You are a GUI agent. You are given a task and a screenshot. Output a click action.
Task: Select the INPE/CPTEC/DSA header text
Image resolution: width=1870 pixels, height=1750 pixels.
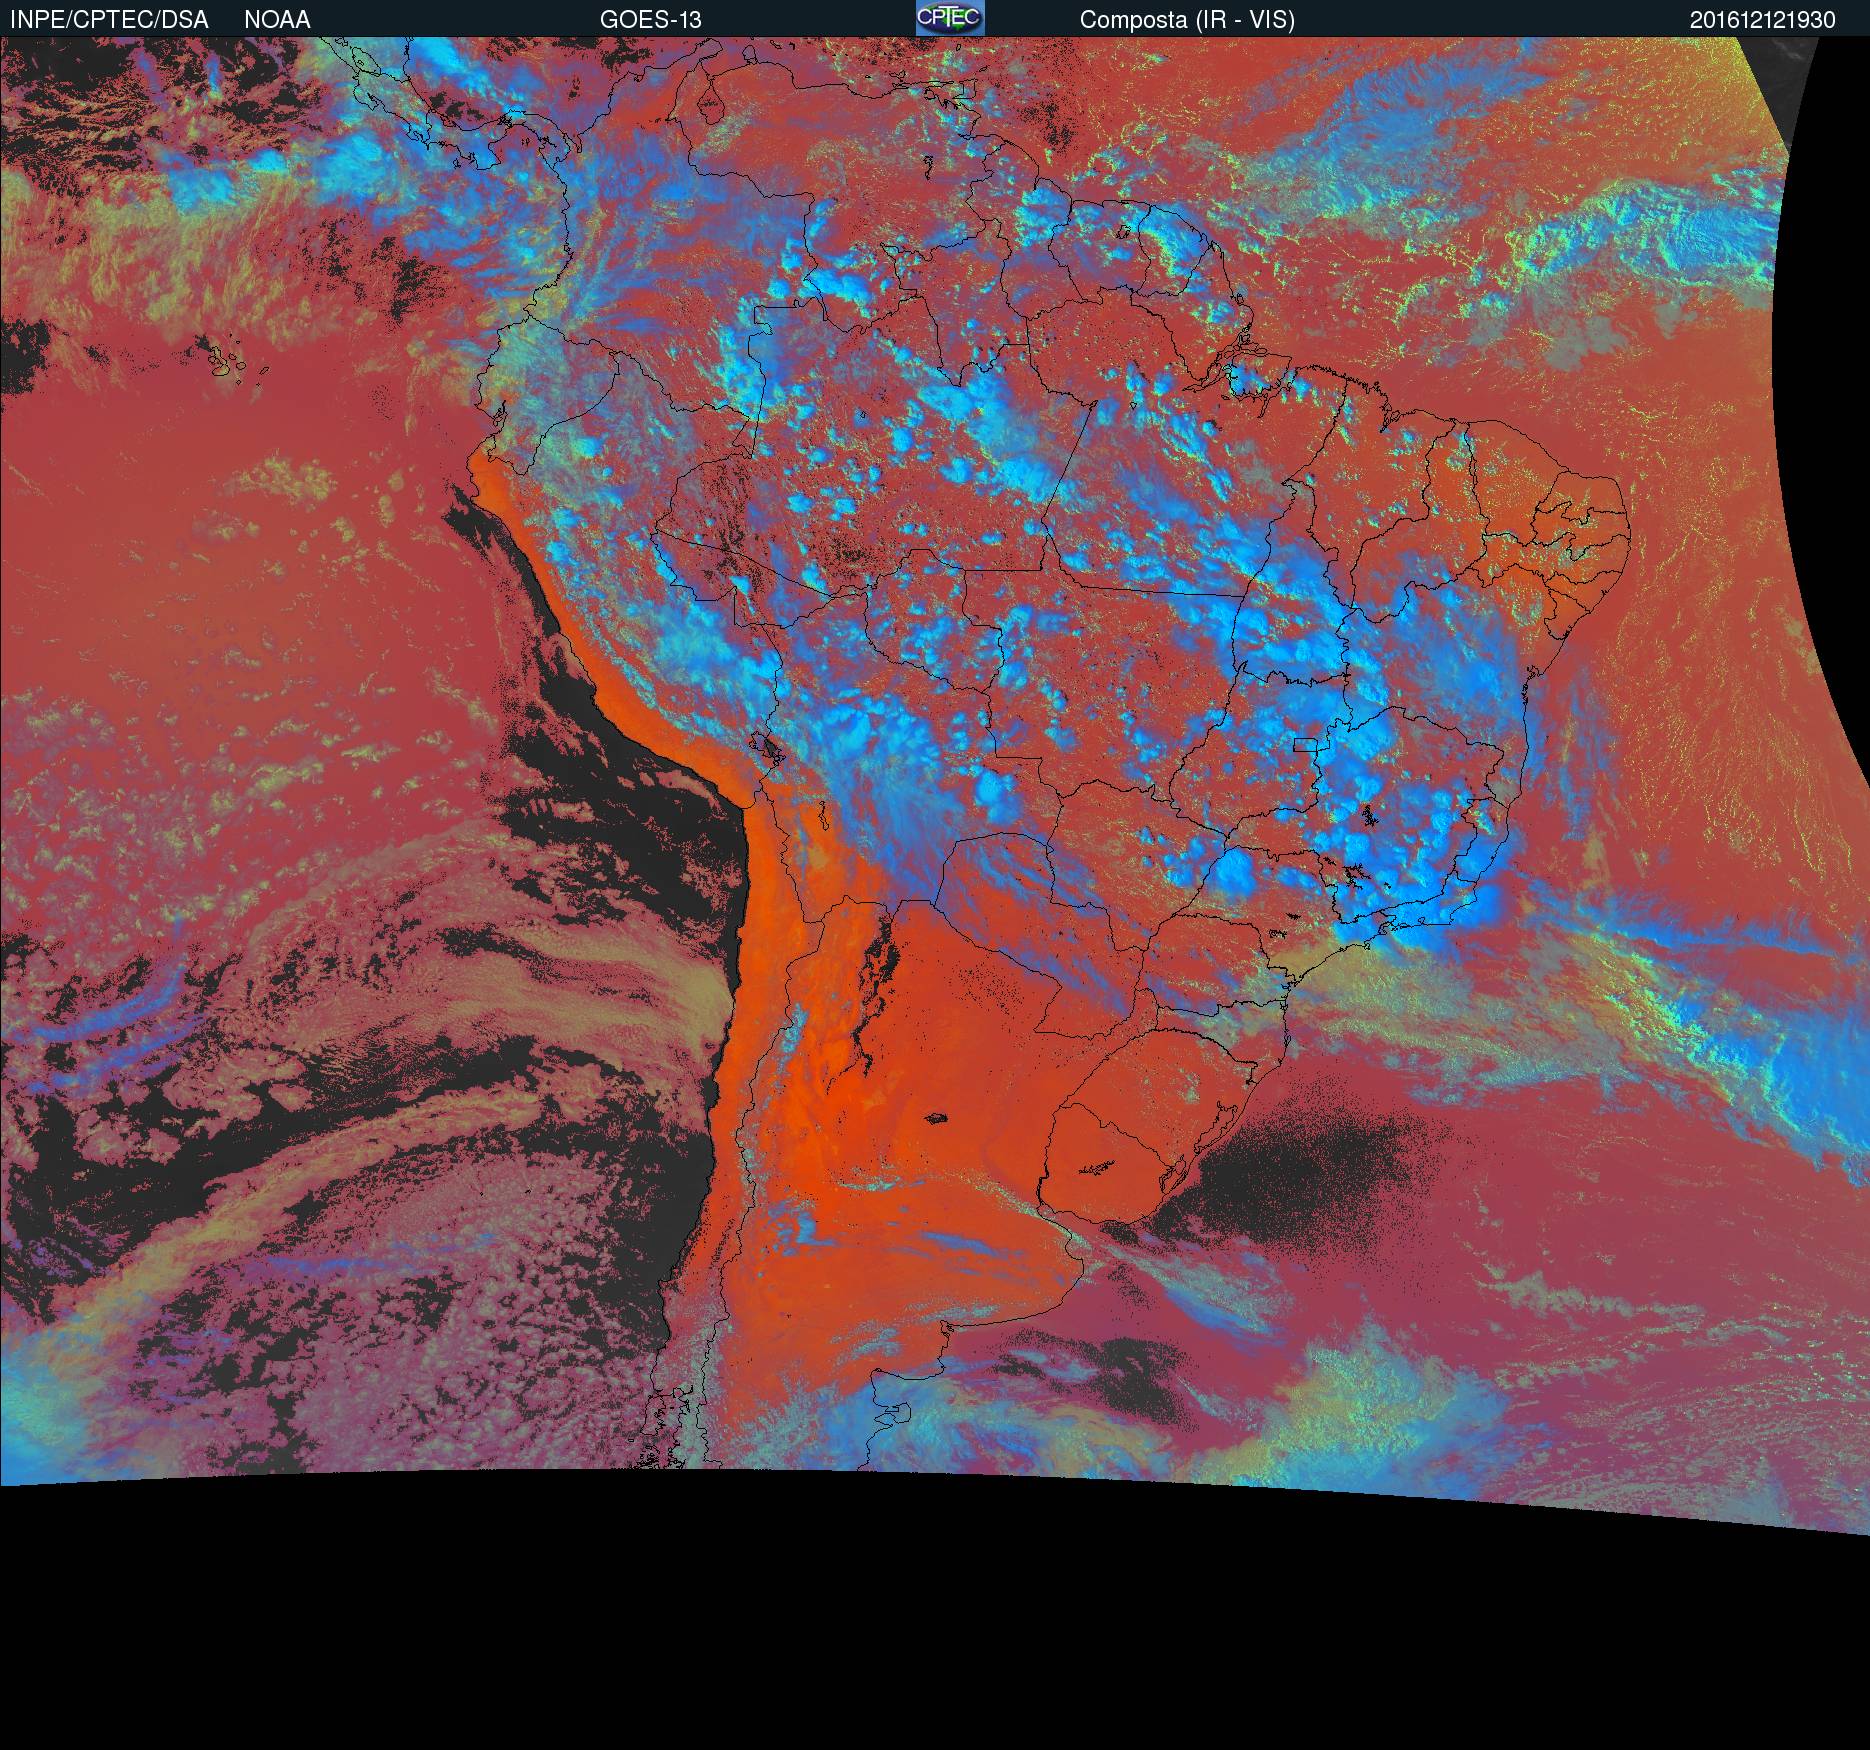click(109, 20)
